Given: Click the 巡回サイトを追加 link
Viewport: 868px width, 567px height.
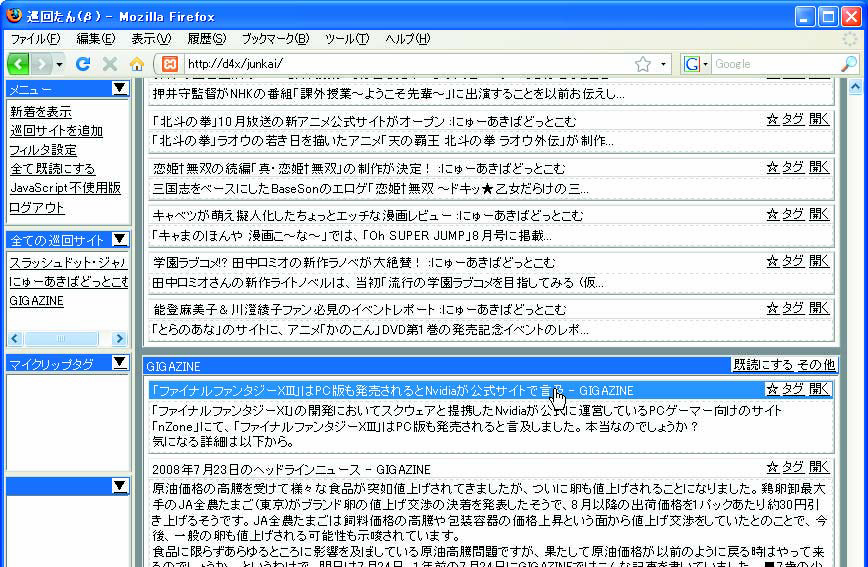Looking at the screenshot, I should [56, 131].
